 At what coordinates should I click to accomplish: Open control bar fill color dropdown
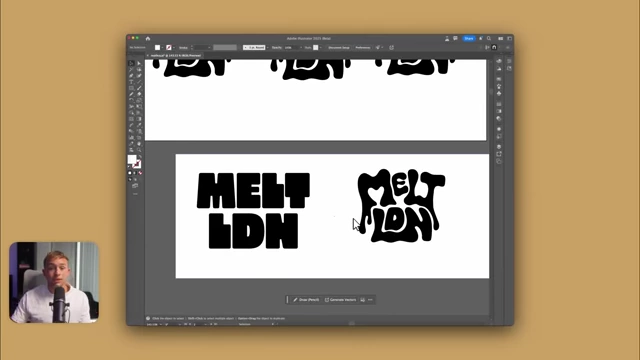[162, 48]
